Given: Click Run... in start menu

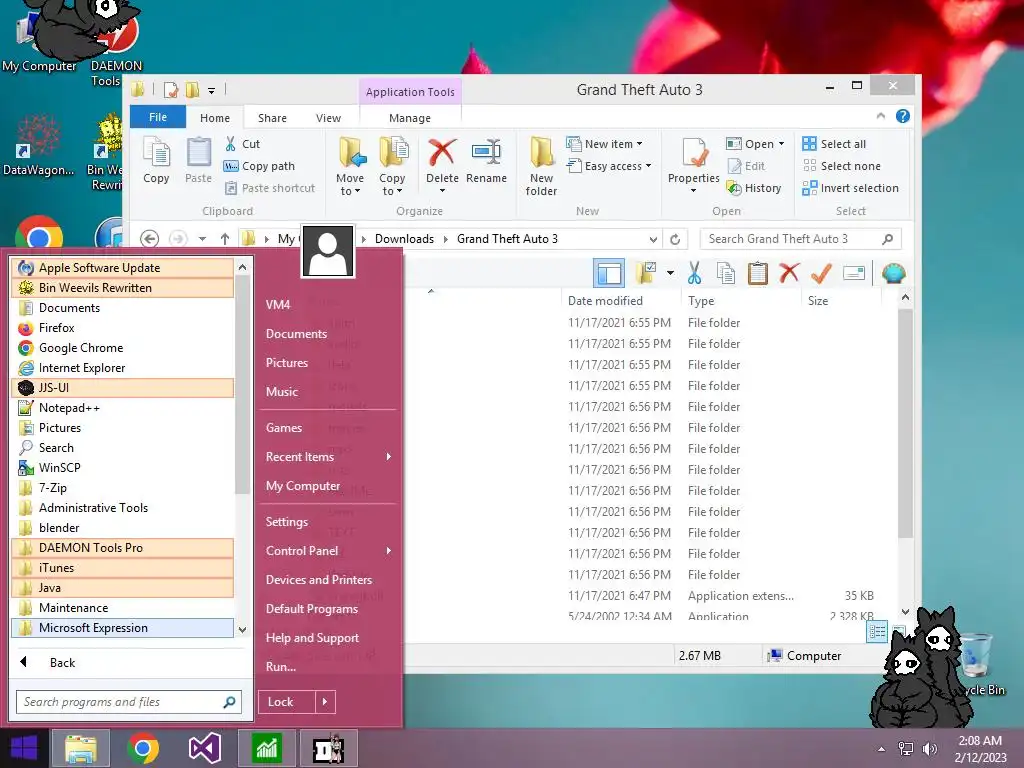Looking at the screenshot, I should tap(281, 667).
